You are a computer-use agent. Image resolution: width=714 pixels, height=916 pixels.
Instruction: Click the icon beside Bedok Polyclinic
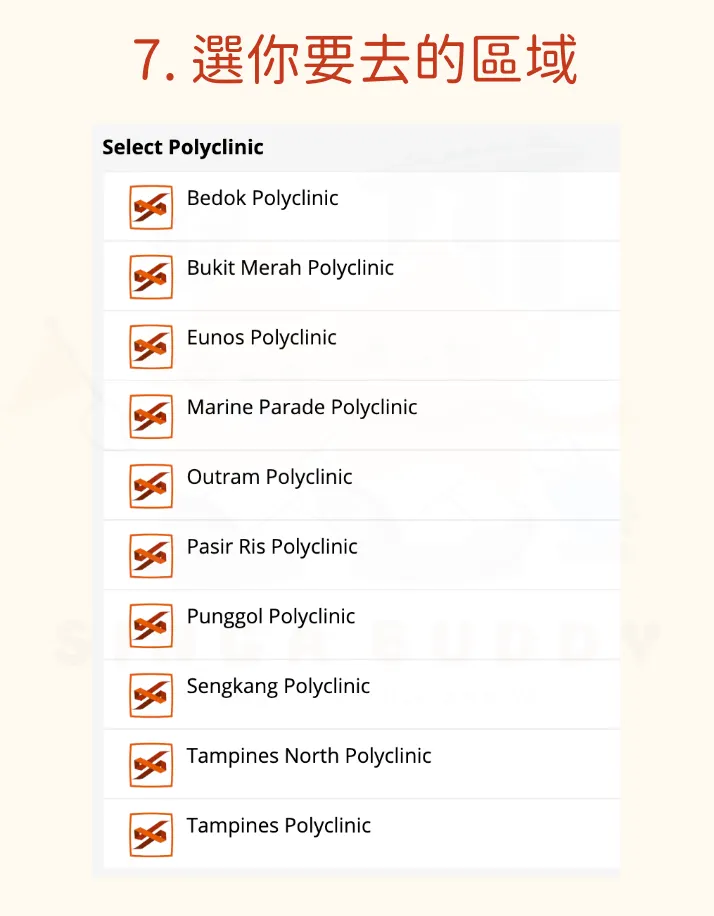click(151, 207)
